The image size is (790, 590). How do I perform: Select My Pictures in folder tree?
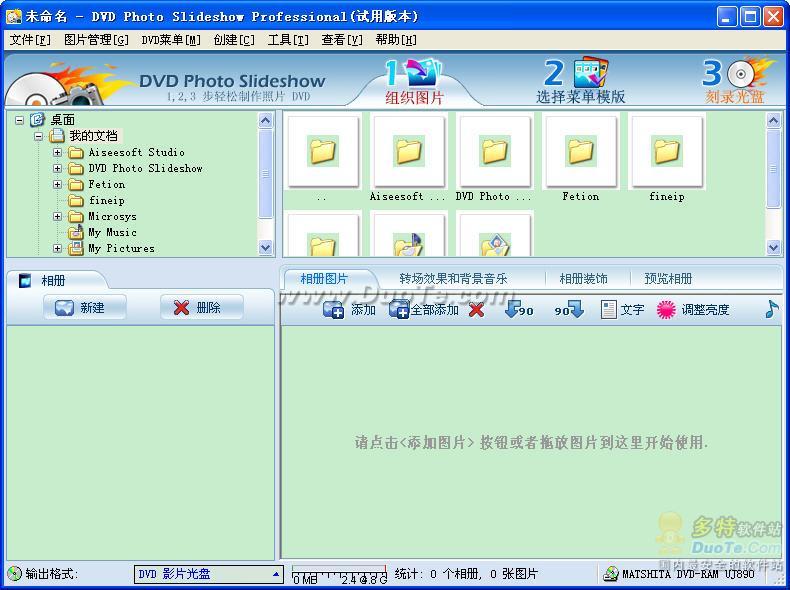point(121,248)
